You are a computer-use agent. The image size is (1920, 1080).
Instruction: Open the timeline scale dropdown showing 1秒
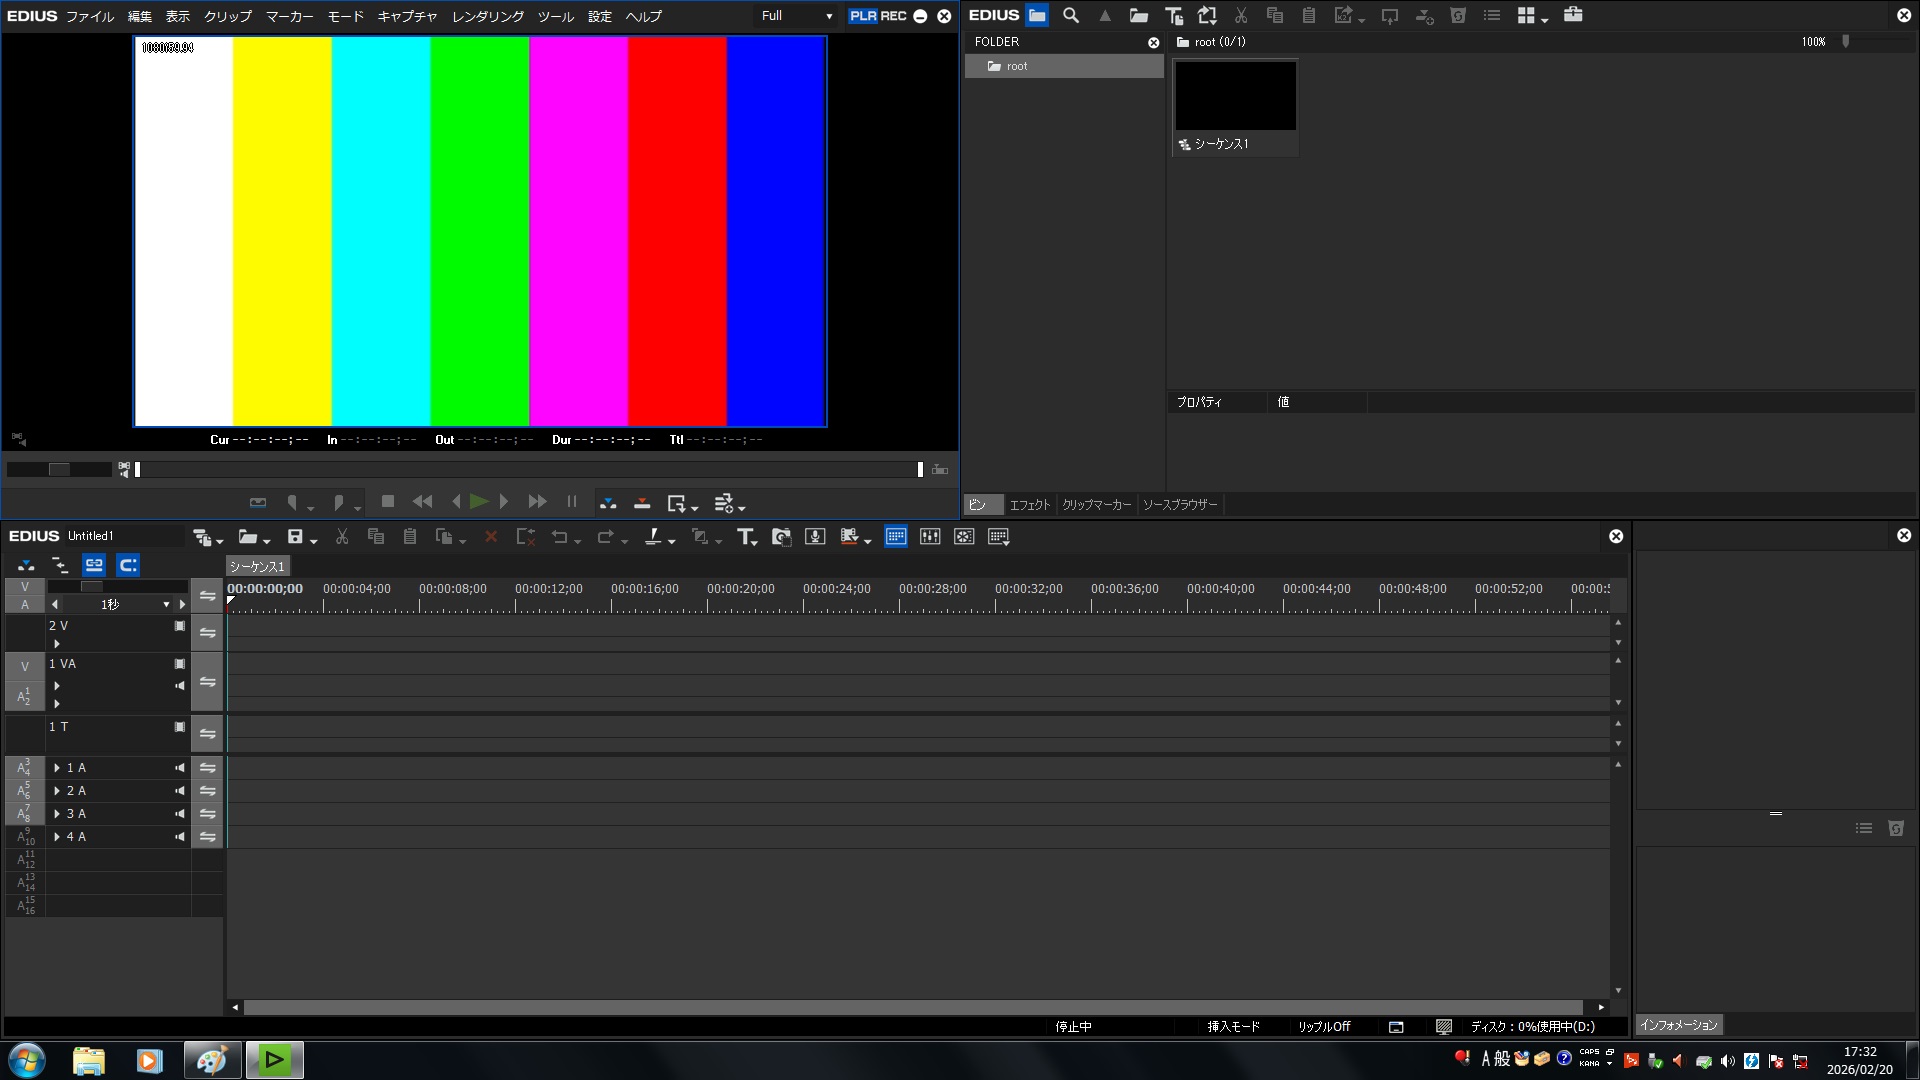point(166,605)
